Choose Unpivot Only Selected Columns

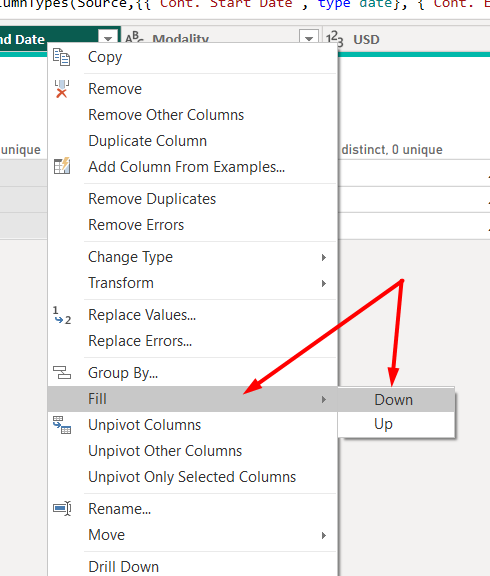coord(192,478)
